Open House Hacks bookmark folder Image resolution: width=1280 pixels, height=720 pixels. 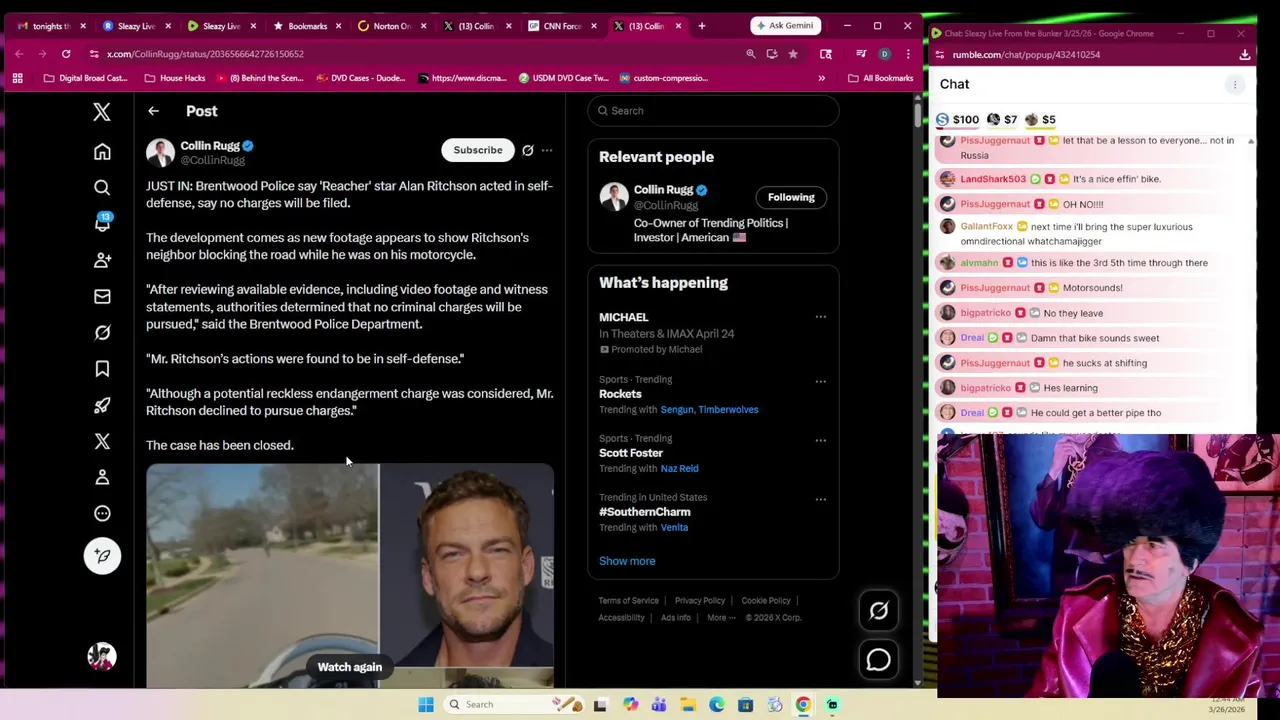tap(175, 78)
